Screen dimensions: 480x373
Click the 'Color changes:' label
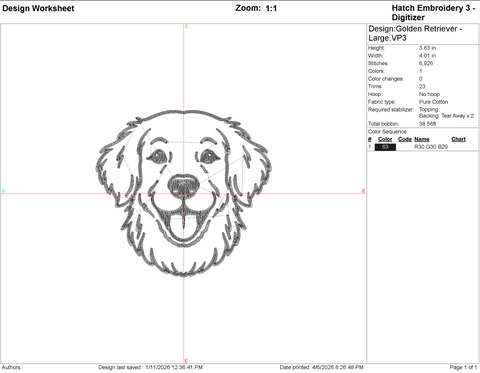[386, 79]
